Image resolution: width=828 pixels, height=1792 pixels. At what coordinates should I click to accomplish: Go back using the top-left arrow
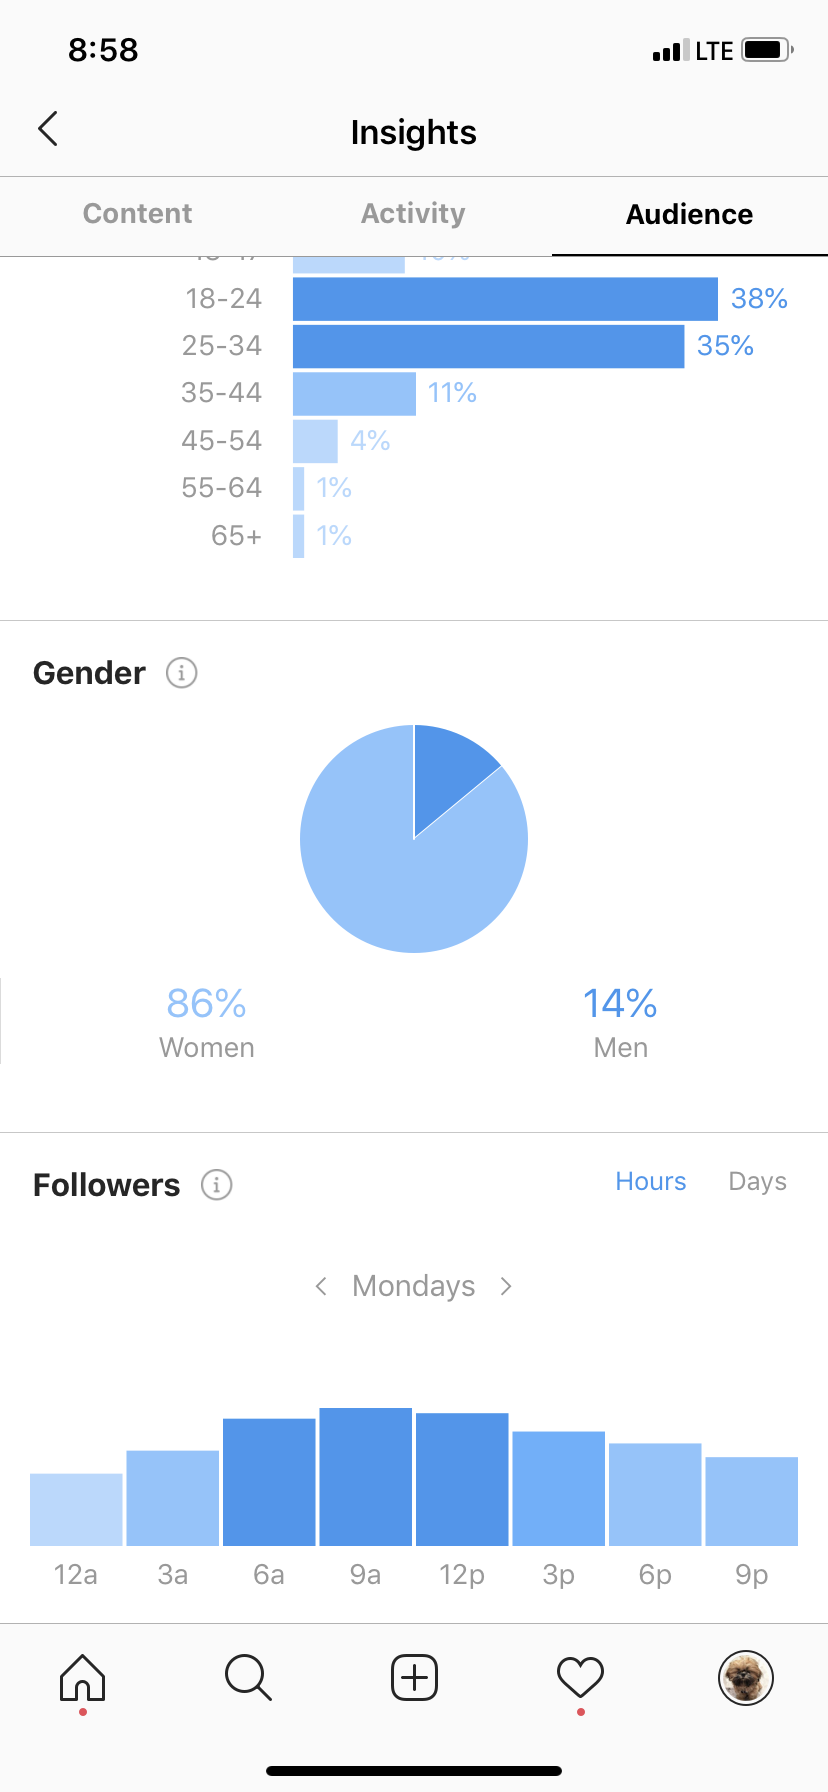pos(48,129)
